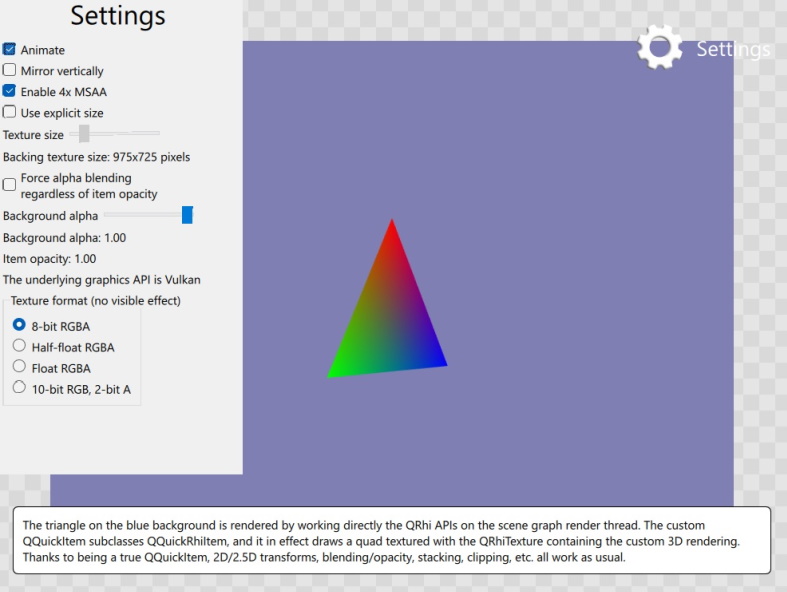Image resolution: width=787 pixels, height=592 pixels.
Task: Click the description text box at the bottom
Action: point(392,541)
